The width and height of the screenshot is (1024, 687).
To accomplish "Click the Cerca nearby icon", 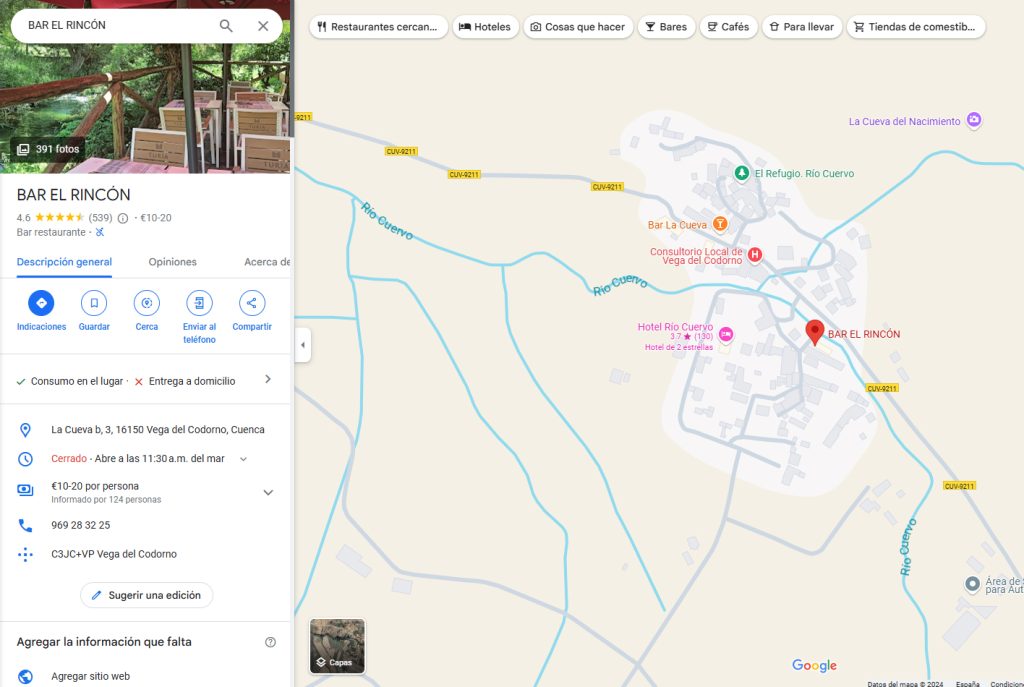I will coord(147,303).
